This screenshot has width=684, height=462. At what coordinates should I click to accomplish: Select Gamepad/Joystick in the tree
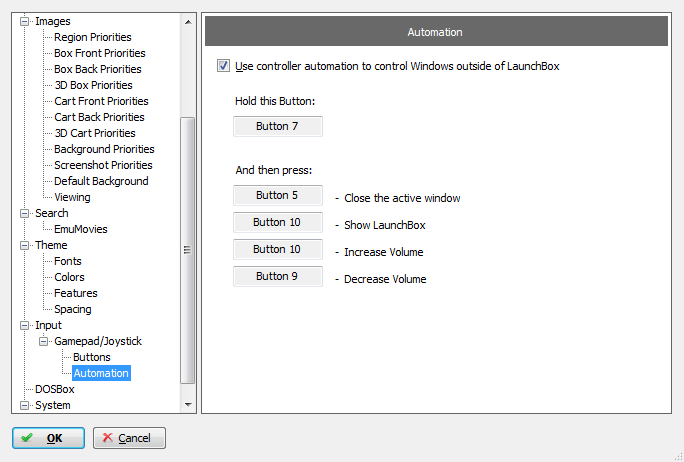coord(98,341)
